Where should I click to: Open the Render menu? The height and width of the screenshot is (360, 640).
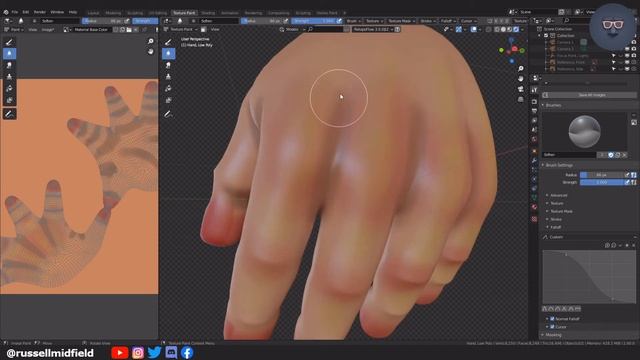tap(40, 12)
